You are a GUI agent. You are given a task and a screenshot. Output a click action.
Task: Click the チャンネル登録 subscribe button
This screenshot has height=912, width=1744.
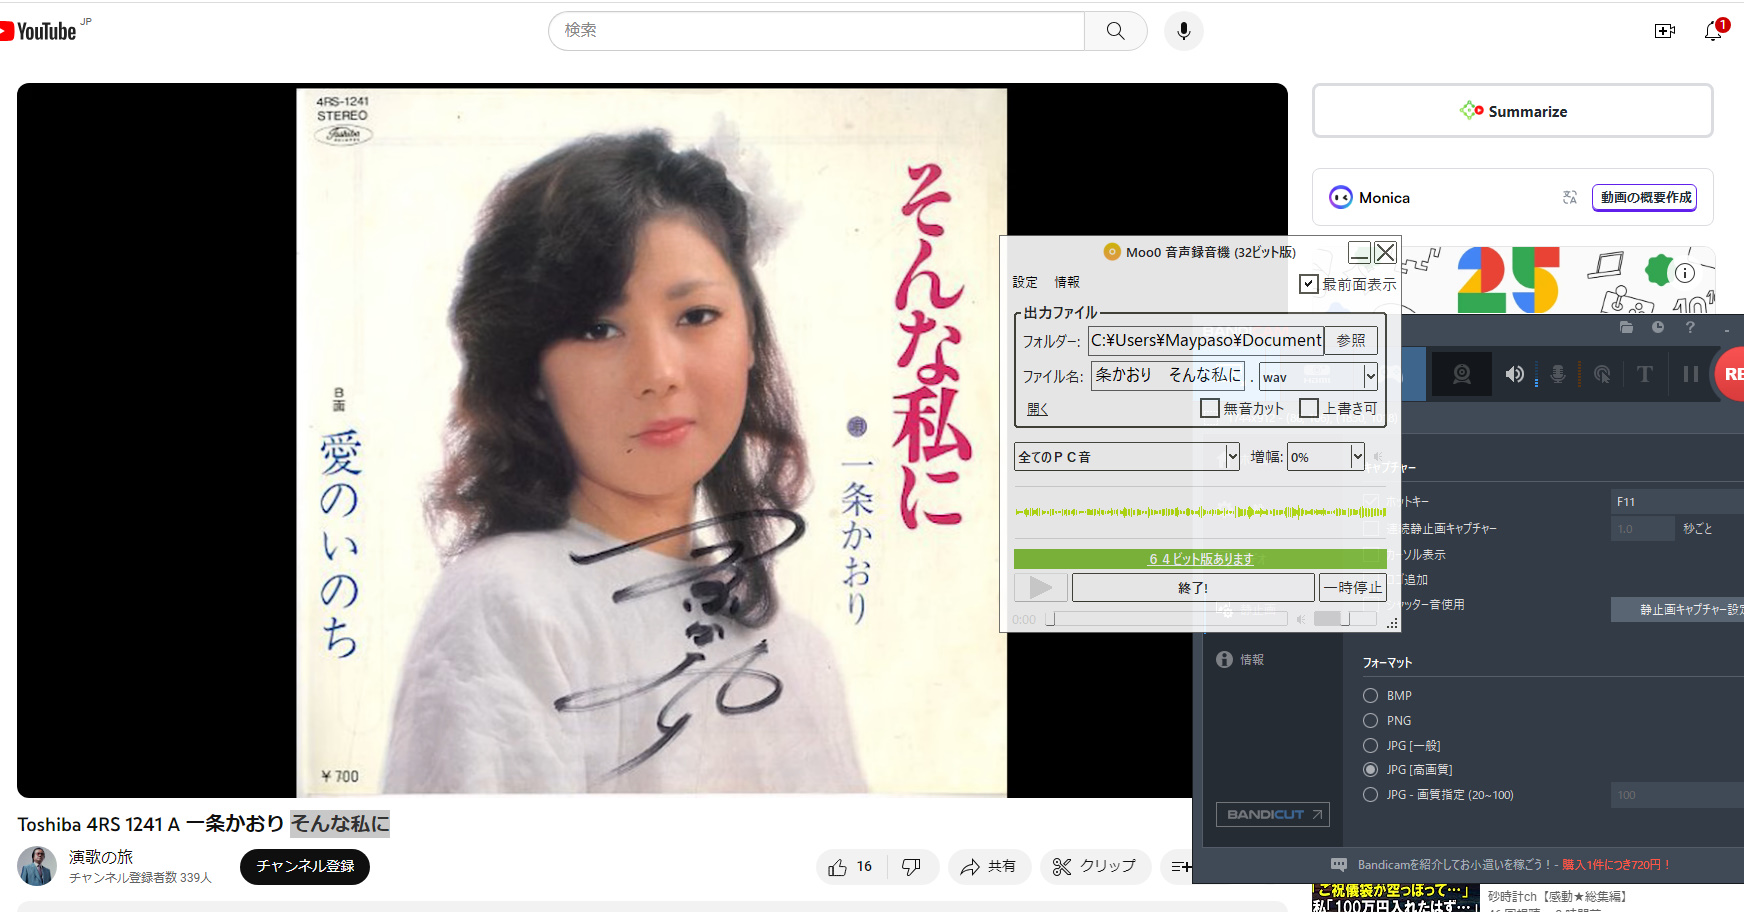point(305,866)
